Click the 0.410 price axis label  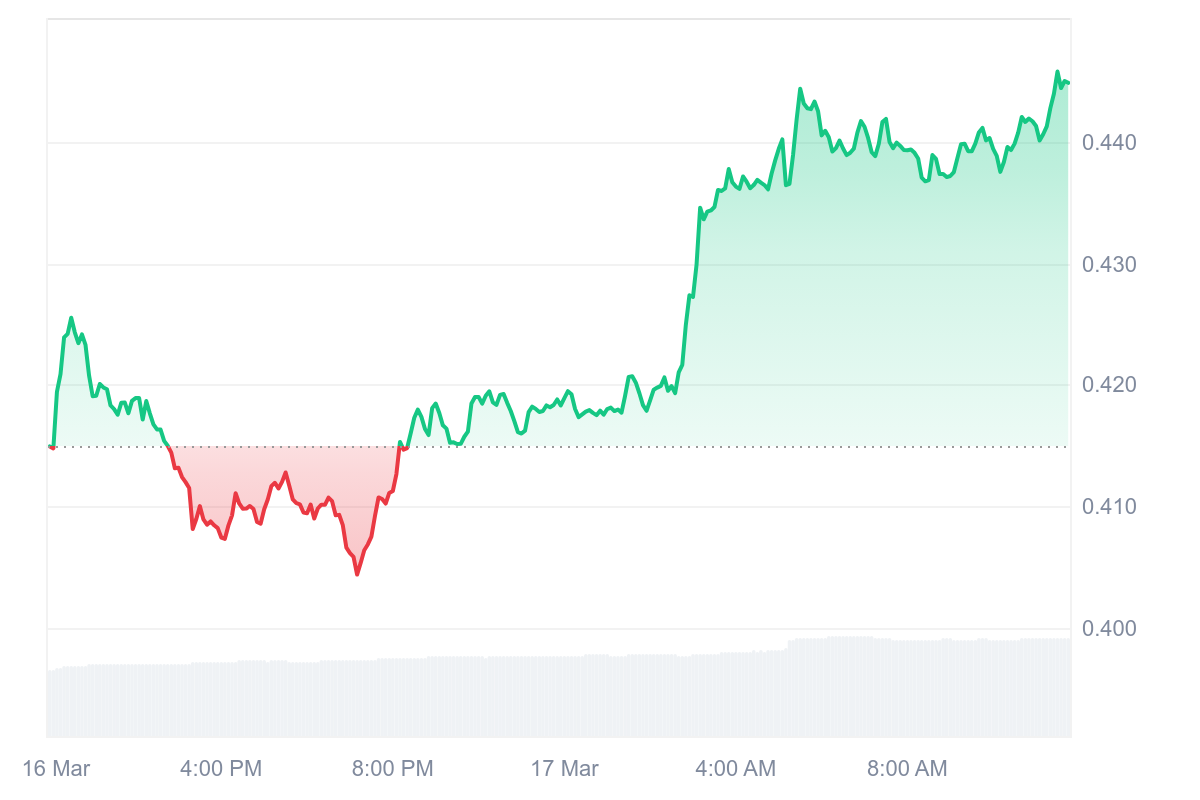[1109, 507]
